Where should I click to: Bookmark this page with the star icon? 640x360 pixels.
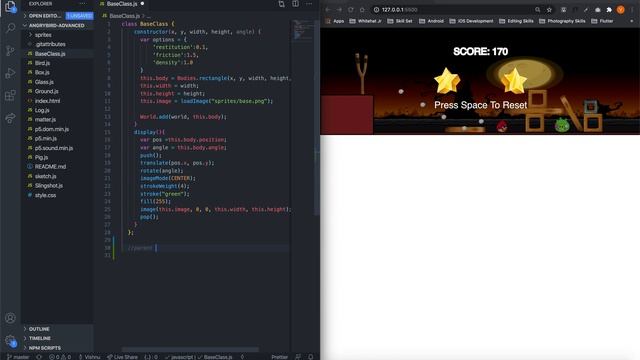(549, 10)
